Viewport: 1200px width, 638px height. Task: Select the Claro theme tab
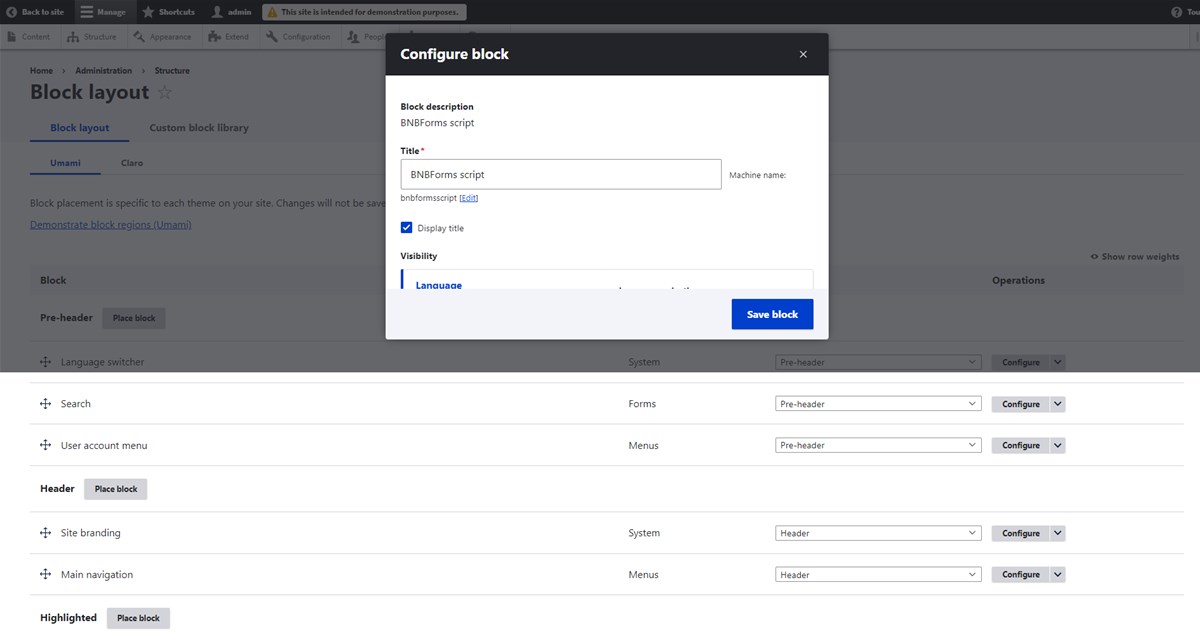(x=132, y=163)
